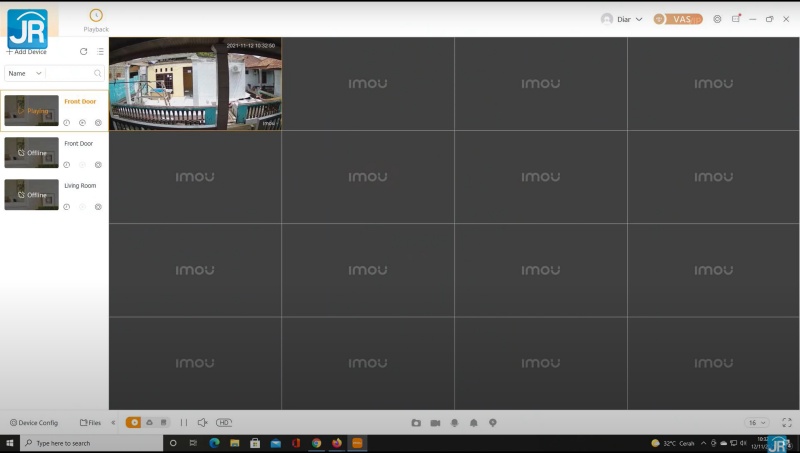Open the Files panel
The width and height of the screenshot is (800, 453).
[90, 423]
